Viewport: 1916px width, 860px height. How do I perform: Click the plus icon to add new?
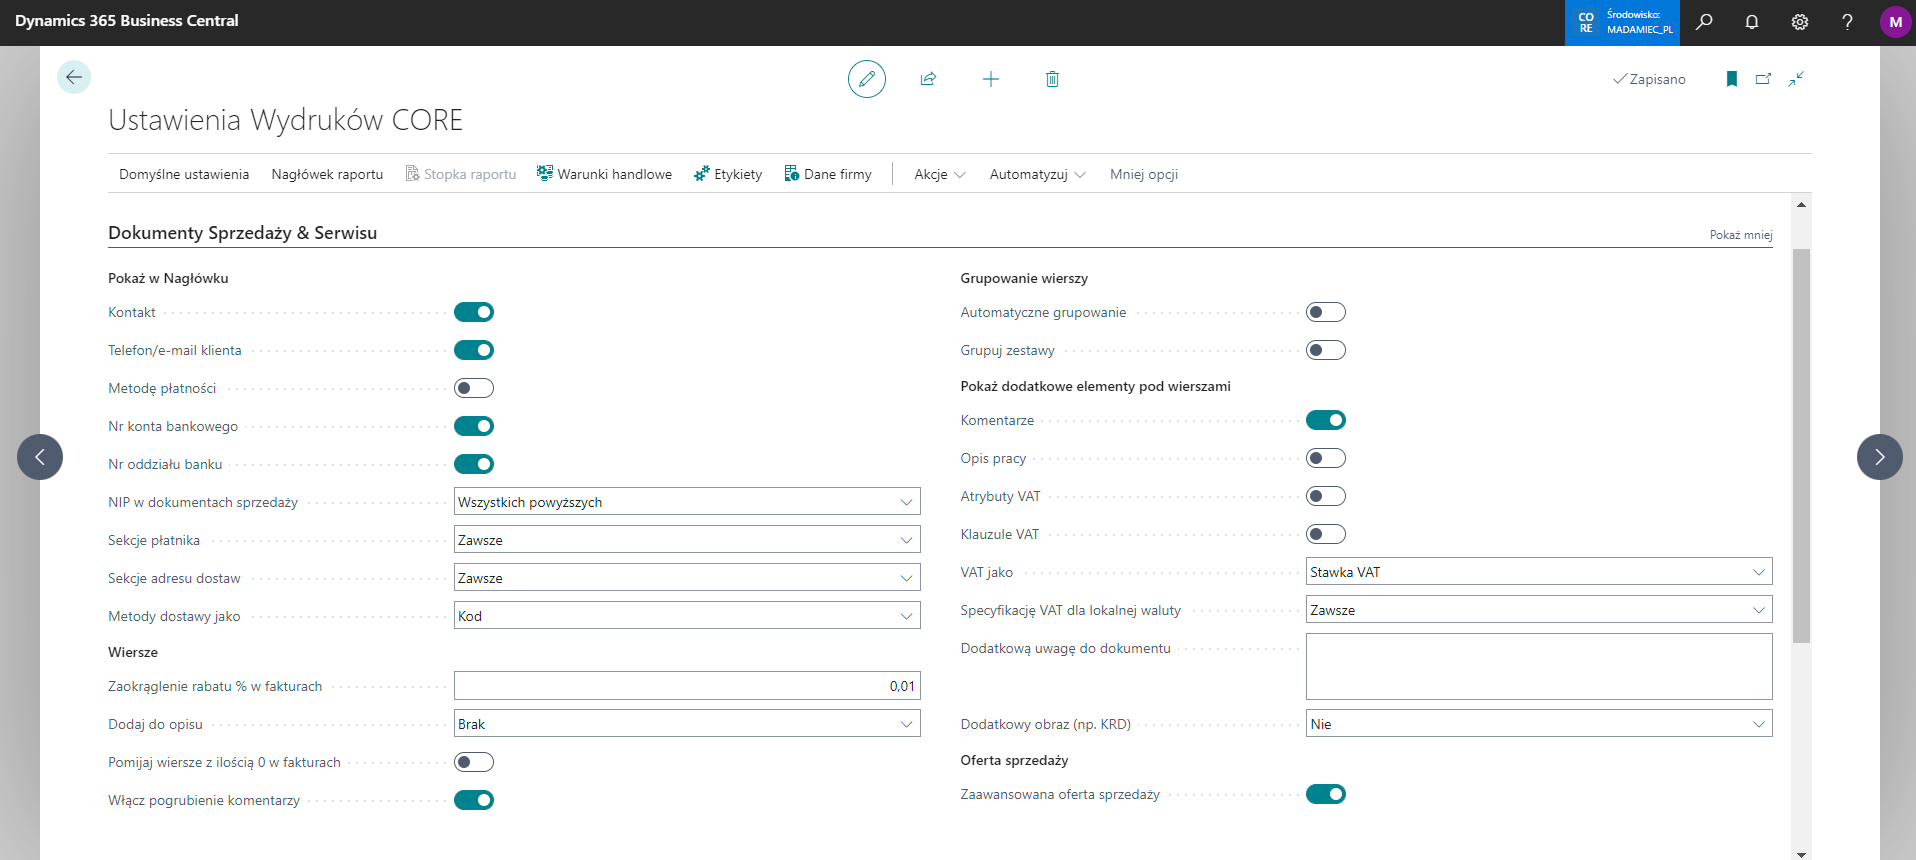point(991,79)
